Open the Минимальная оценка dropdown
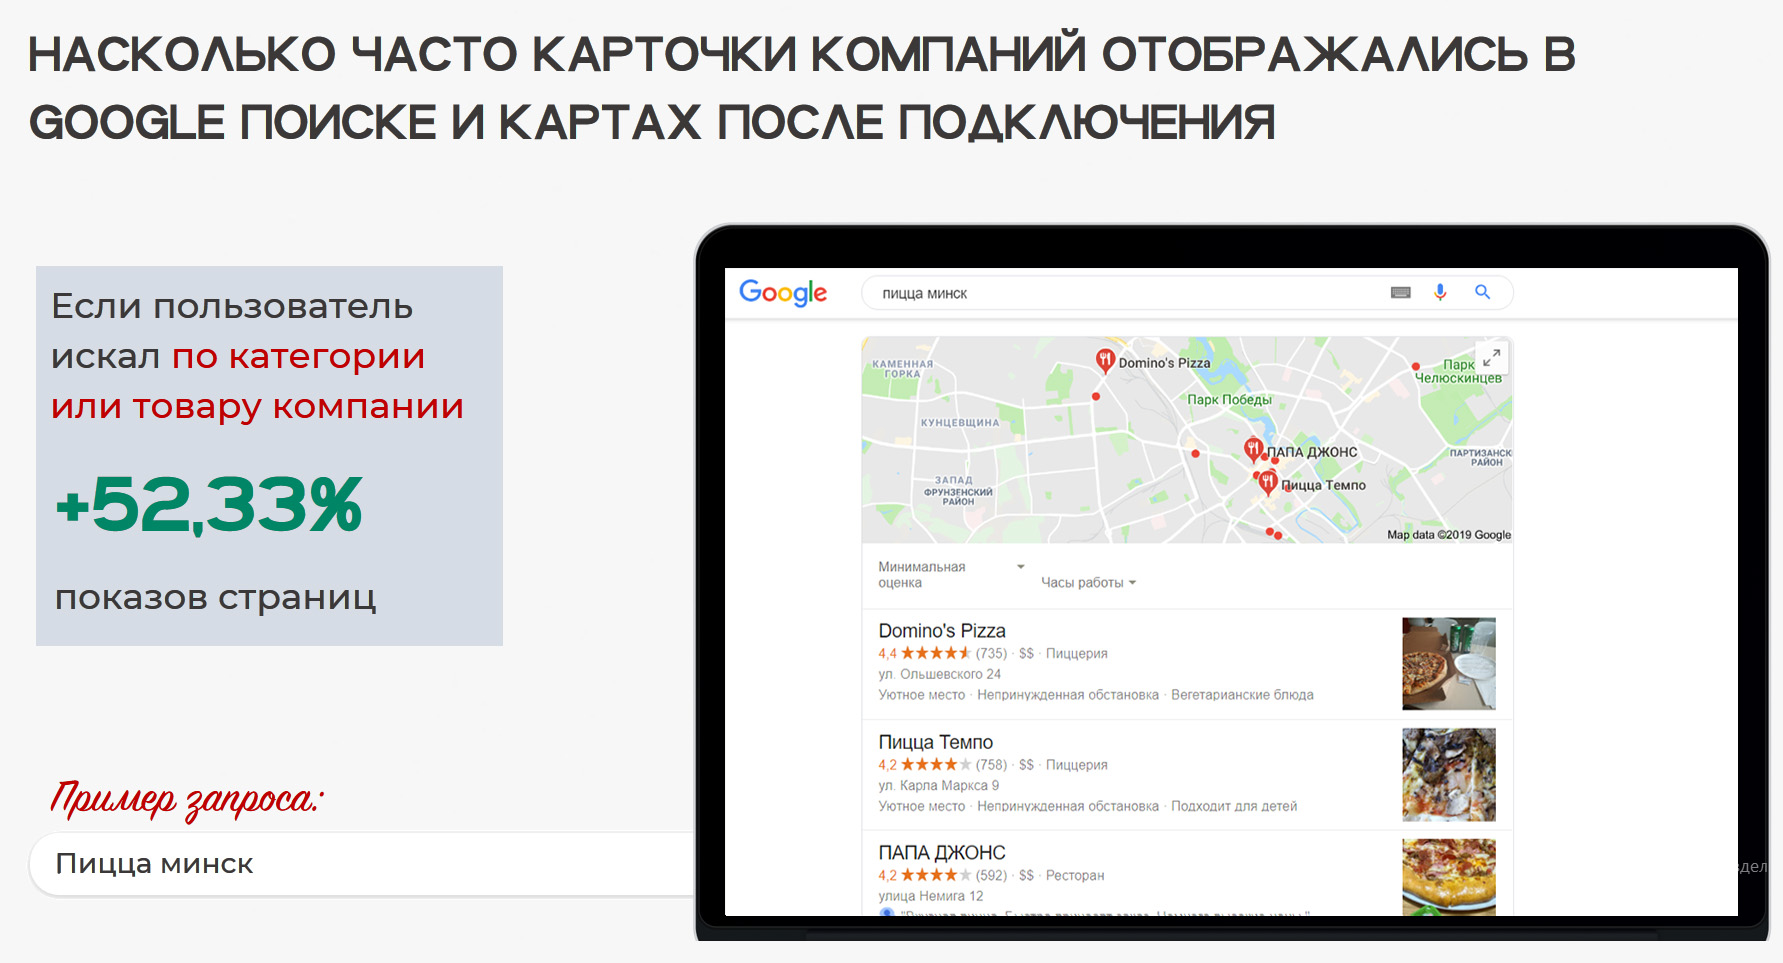Screen dimensions: 1783x963 [951, 574]
